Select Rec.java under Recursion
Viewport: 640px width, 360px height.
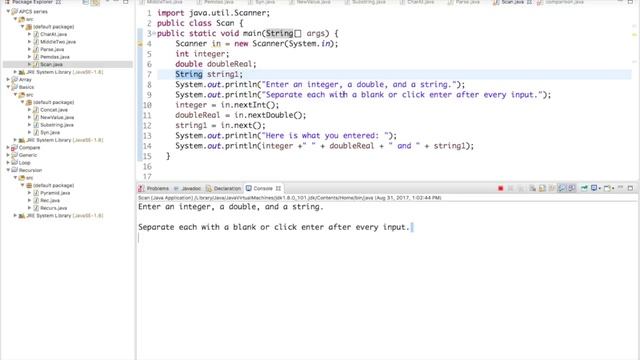(x=50, y=200)
